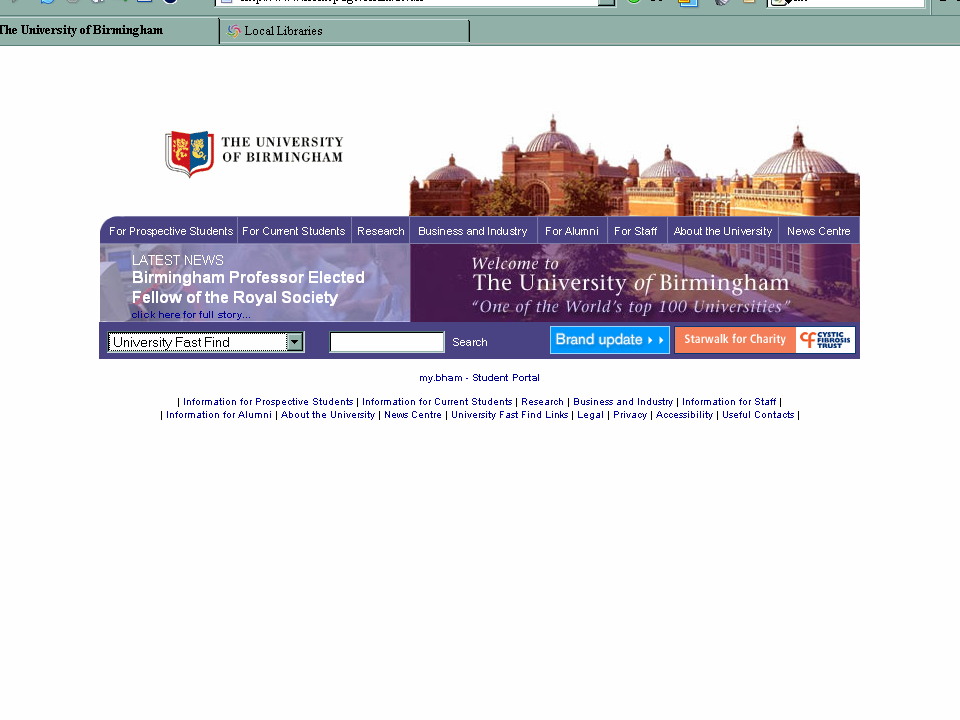Click the Birmingham Professor Elected headline
Viewport: 960px width, 720px height.
248,287
